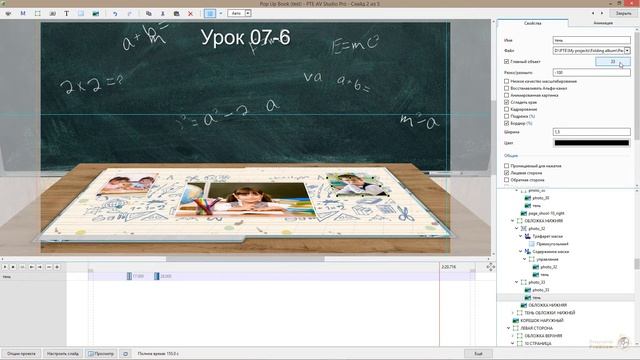Click the Frame object tool icon
640x360 pixels.
coord(38,13)
